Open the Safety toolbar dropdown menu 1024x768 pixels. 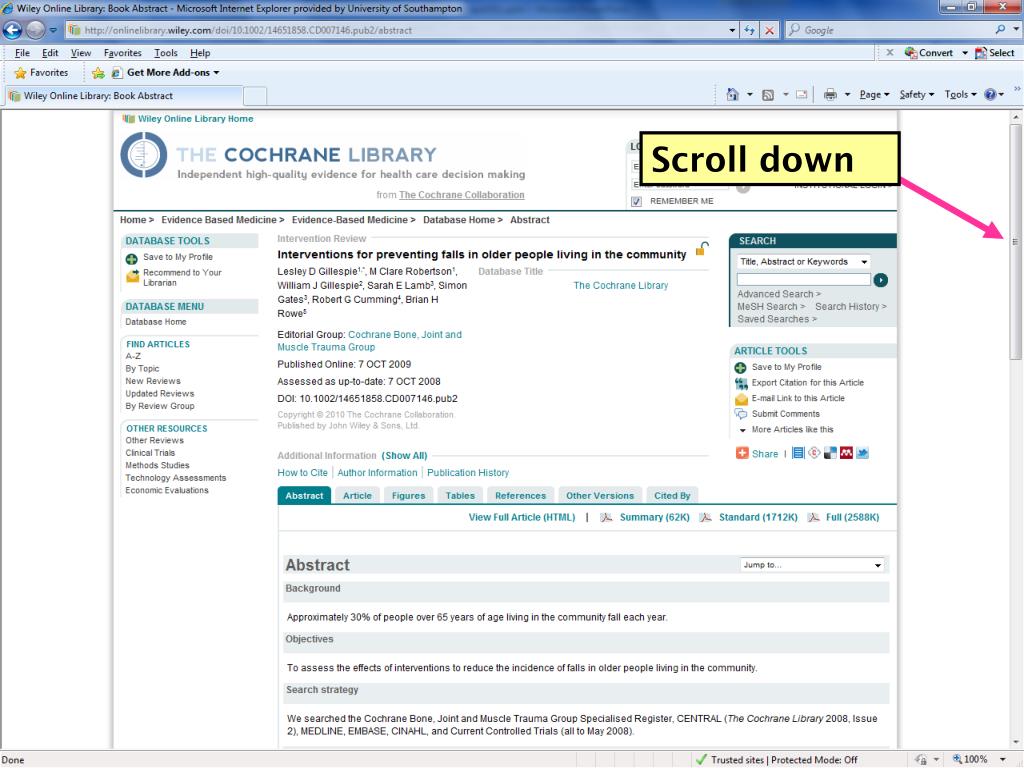coord(916,95)
